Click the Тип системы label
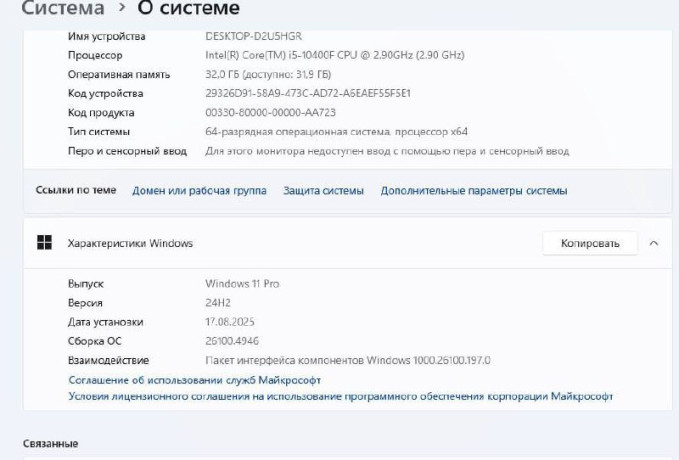The width and height of the screenshot is (679, 460). point(99,132)
